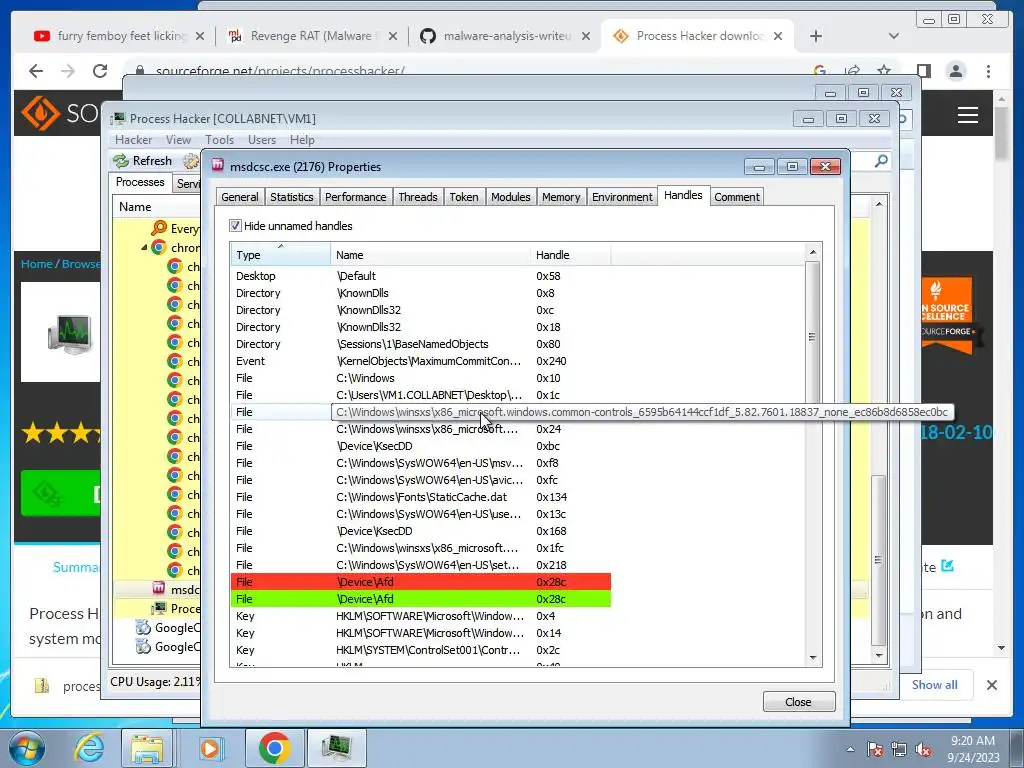Select the green \Device\Afd handle row

[x=421, y=599]
